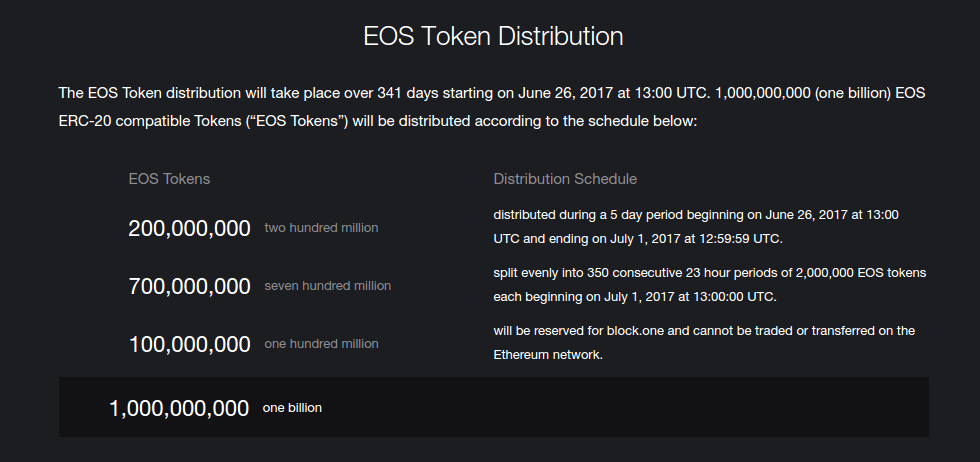Click the block.one reserved tokens description
The image size is (980, 462).
[x=703, y=342]
